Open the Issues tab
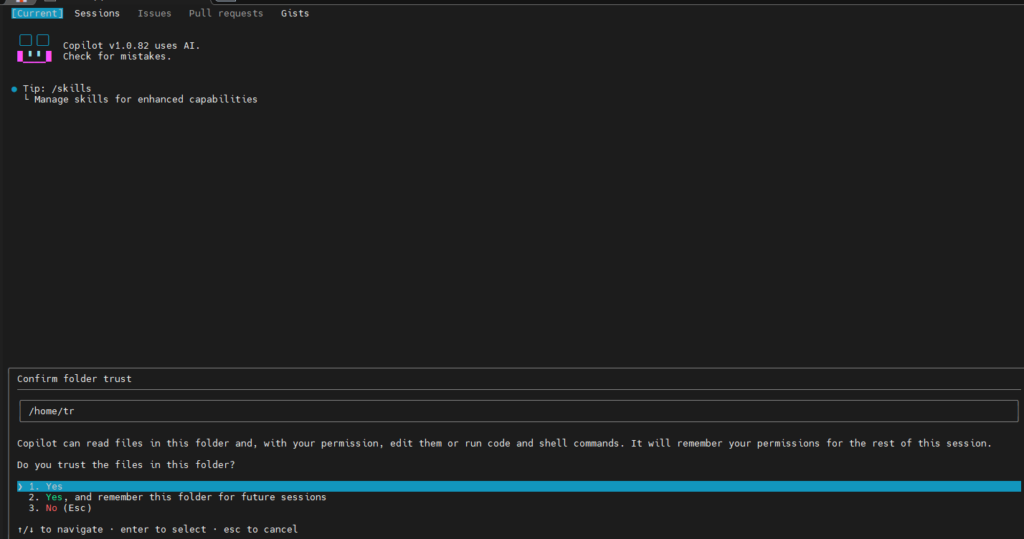1024x539 pixels. click(154, 13)
